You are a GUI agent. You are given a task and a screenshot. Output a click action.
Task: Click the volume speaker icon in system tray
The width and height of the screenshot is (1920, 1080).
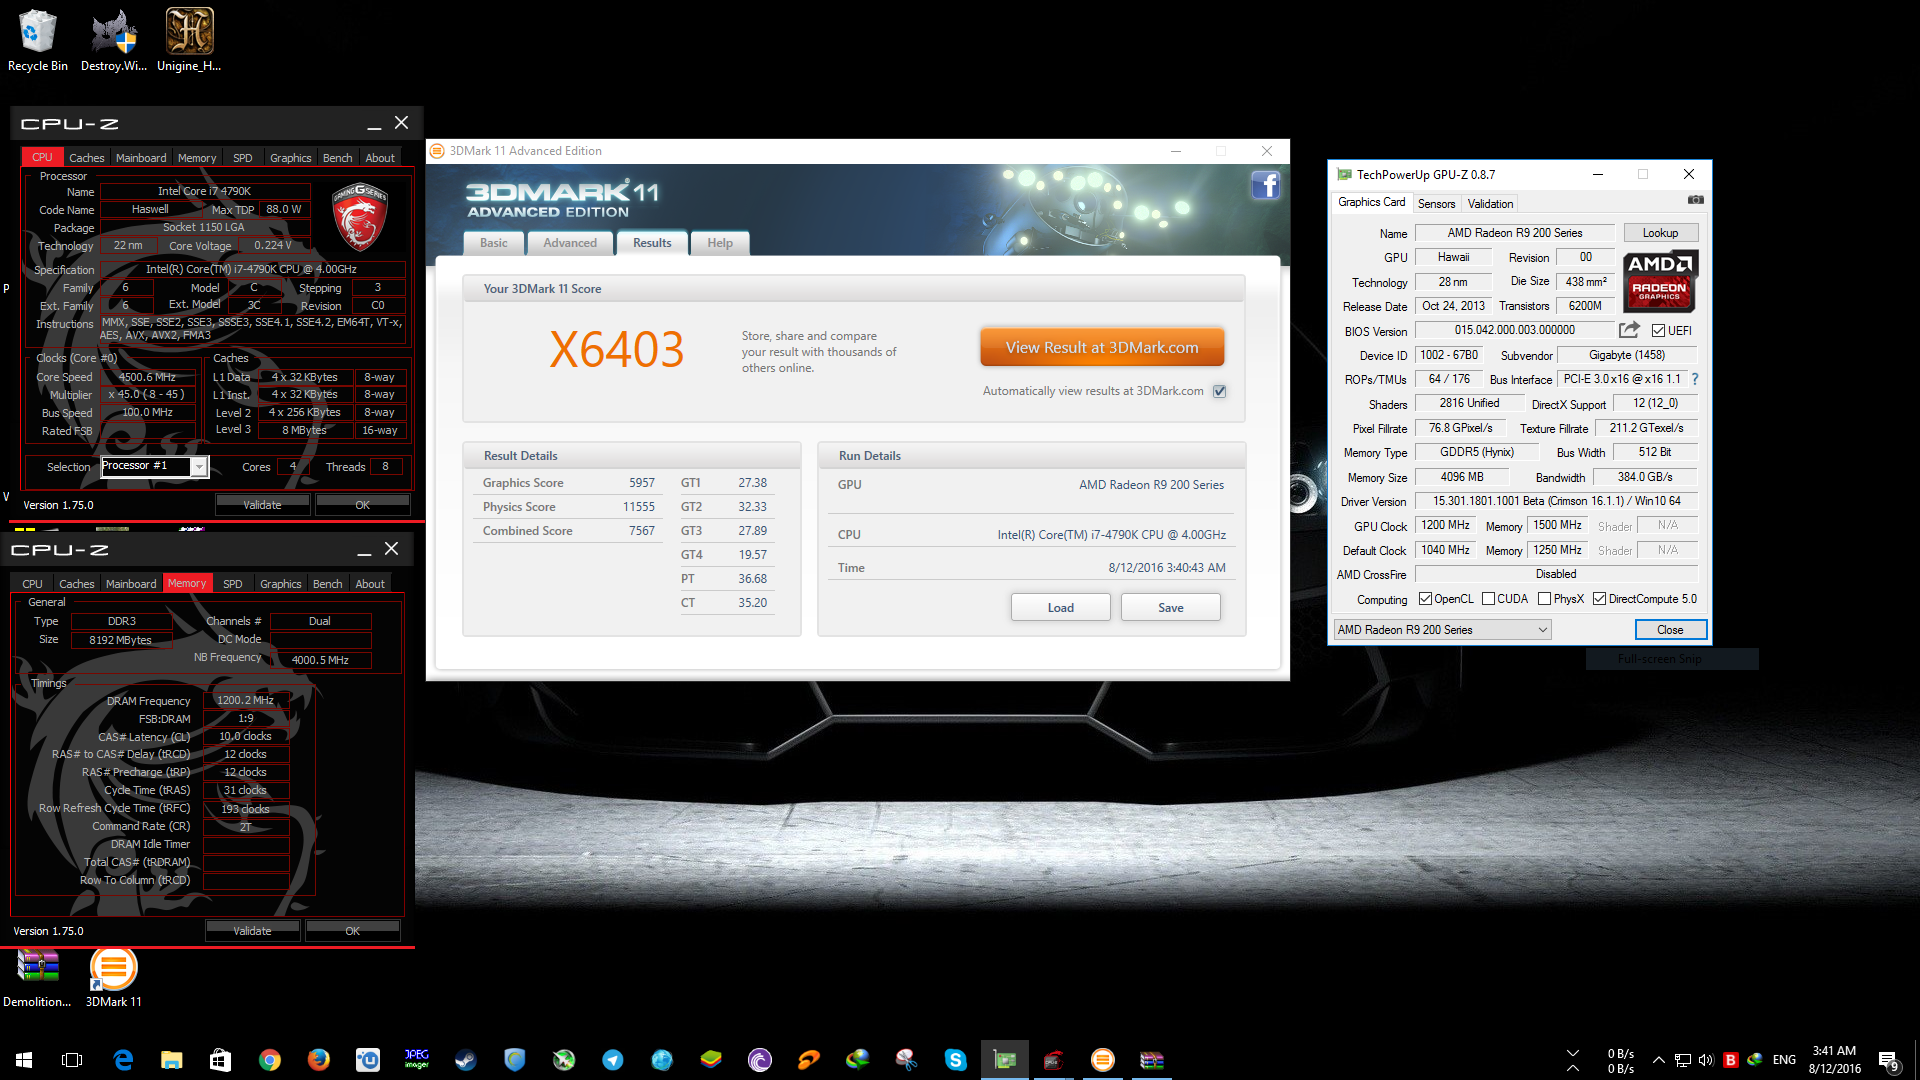coord(1705,1060)
